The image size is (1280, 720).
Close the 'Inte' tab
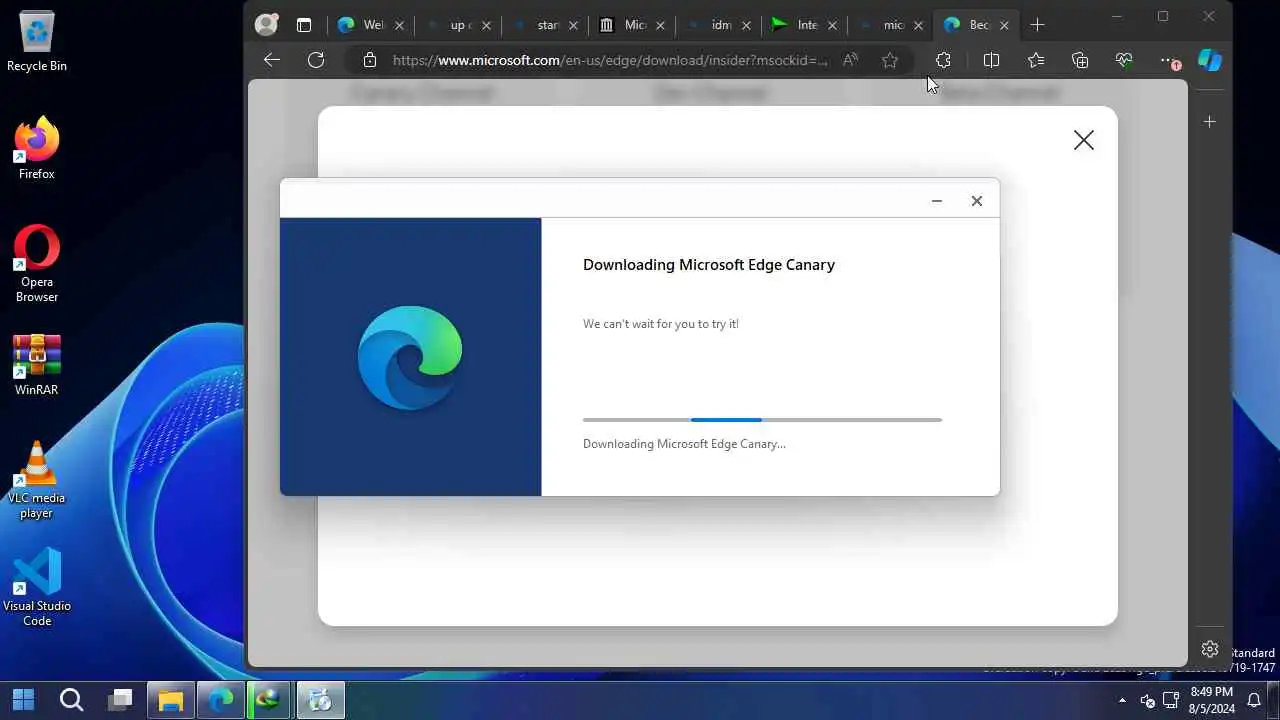[x=832, y=25]
